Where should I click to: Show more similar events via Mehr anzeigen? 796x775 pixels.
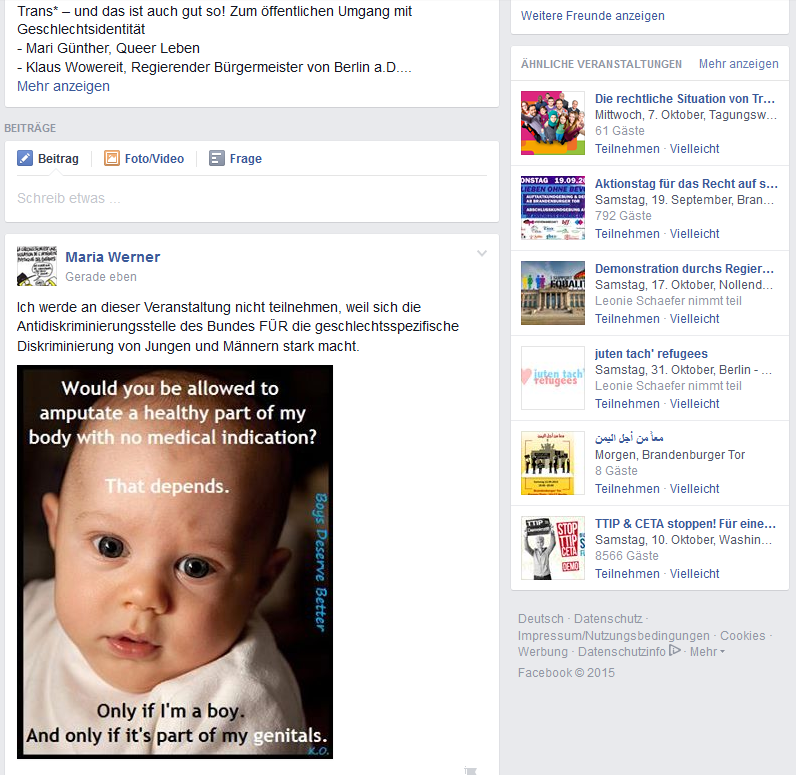739,64
